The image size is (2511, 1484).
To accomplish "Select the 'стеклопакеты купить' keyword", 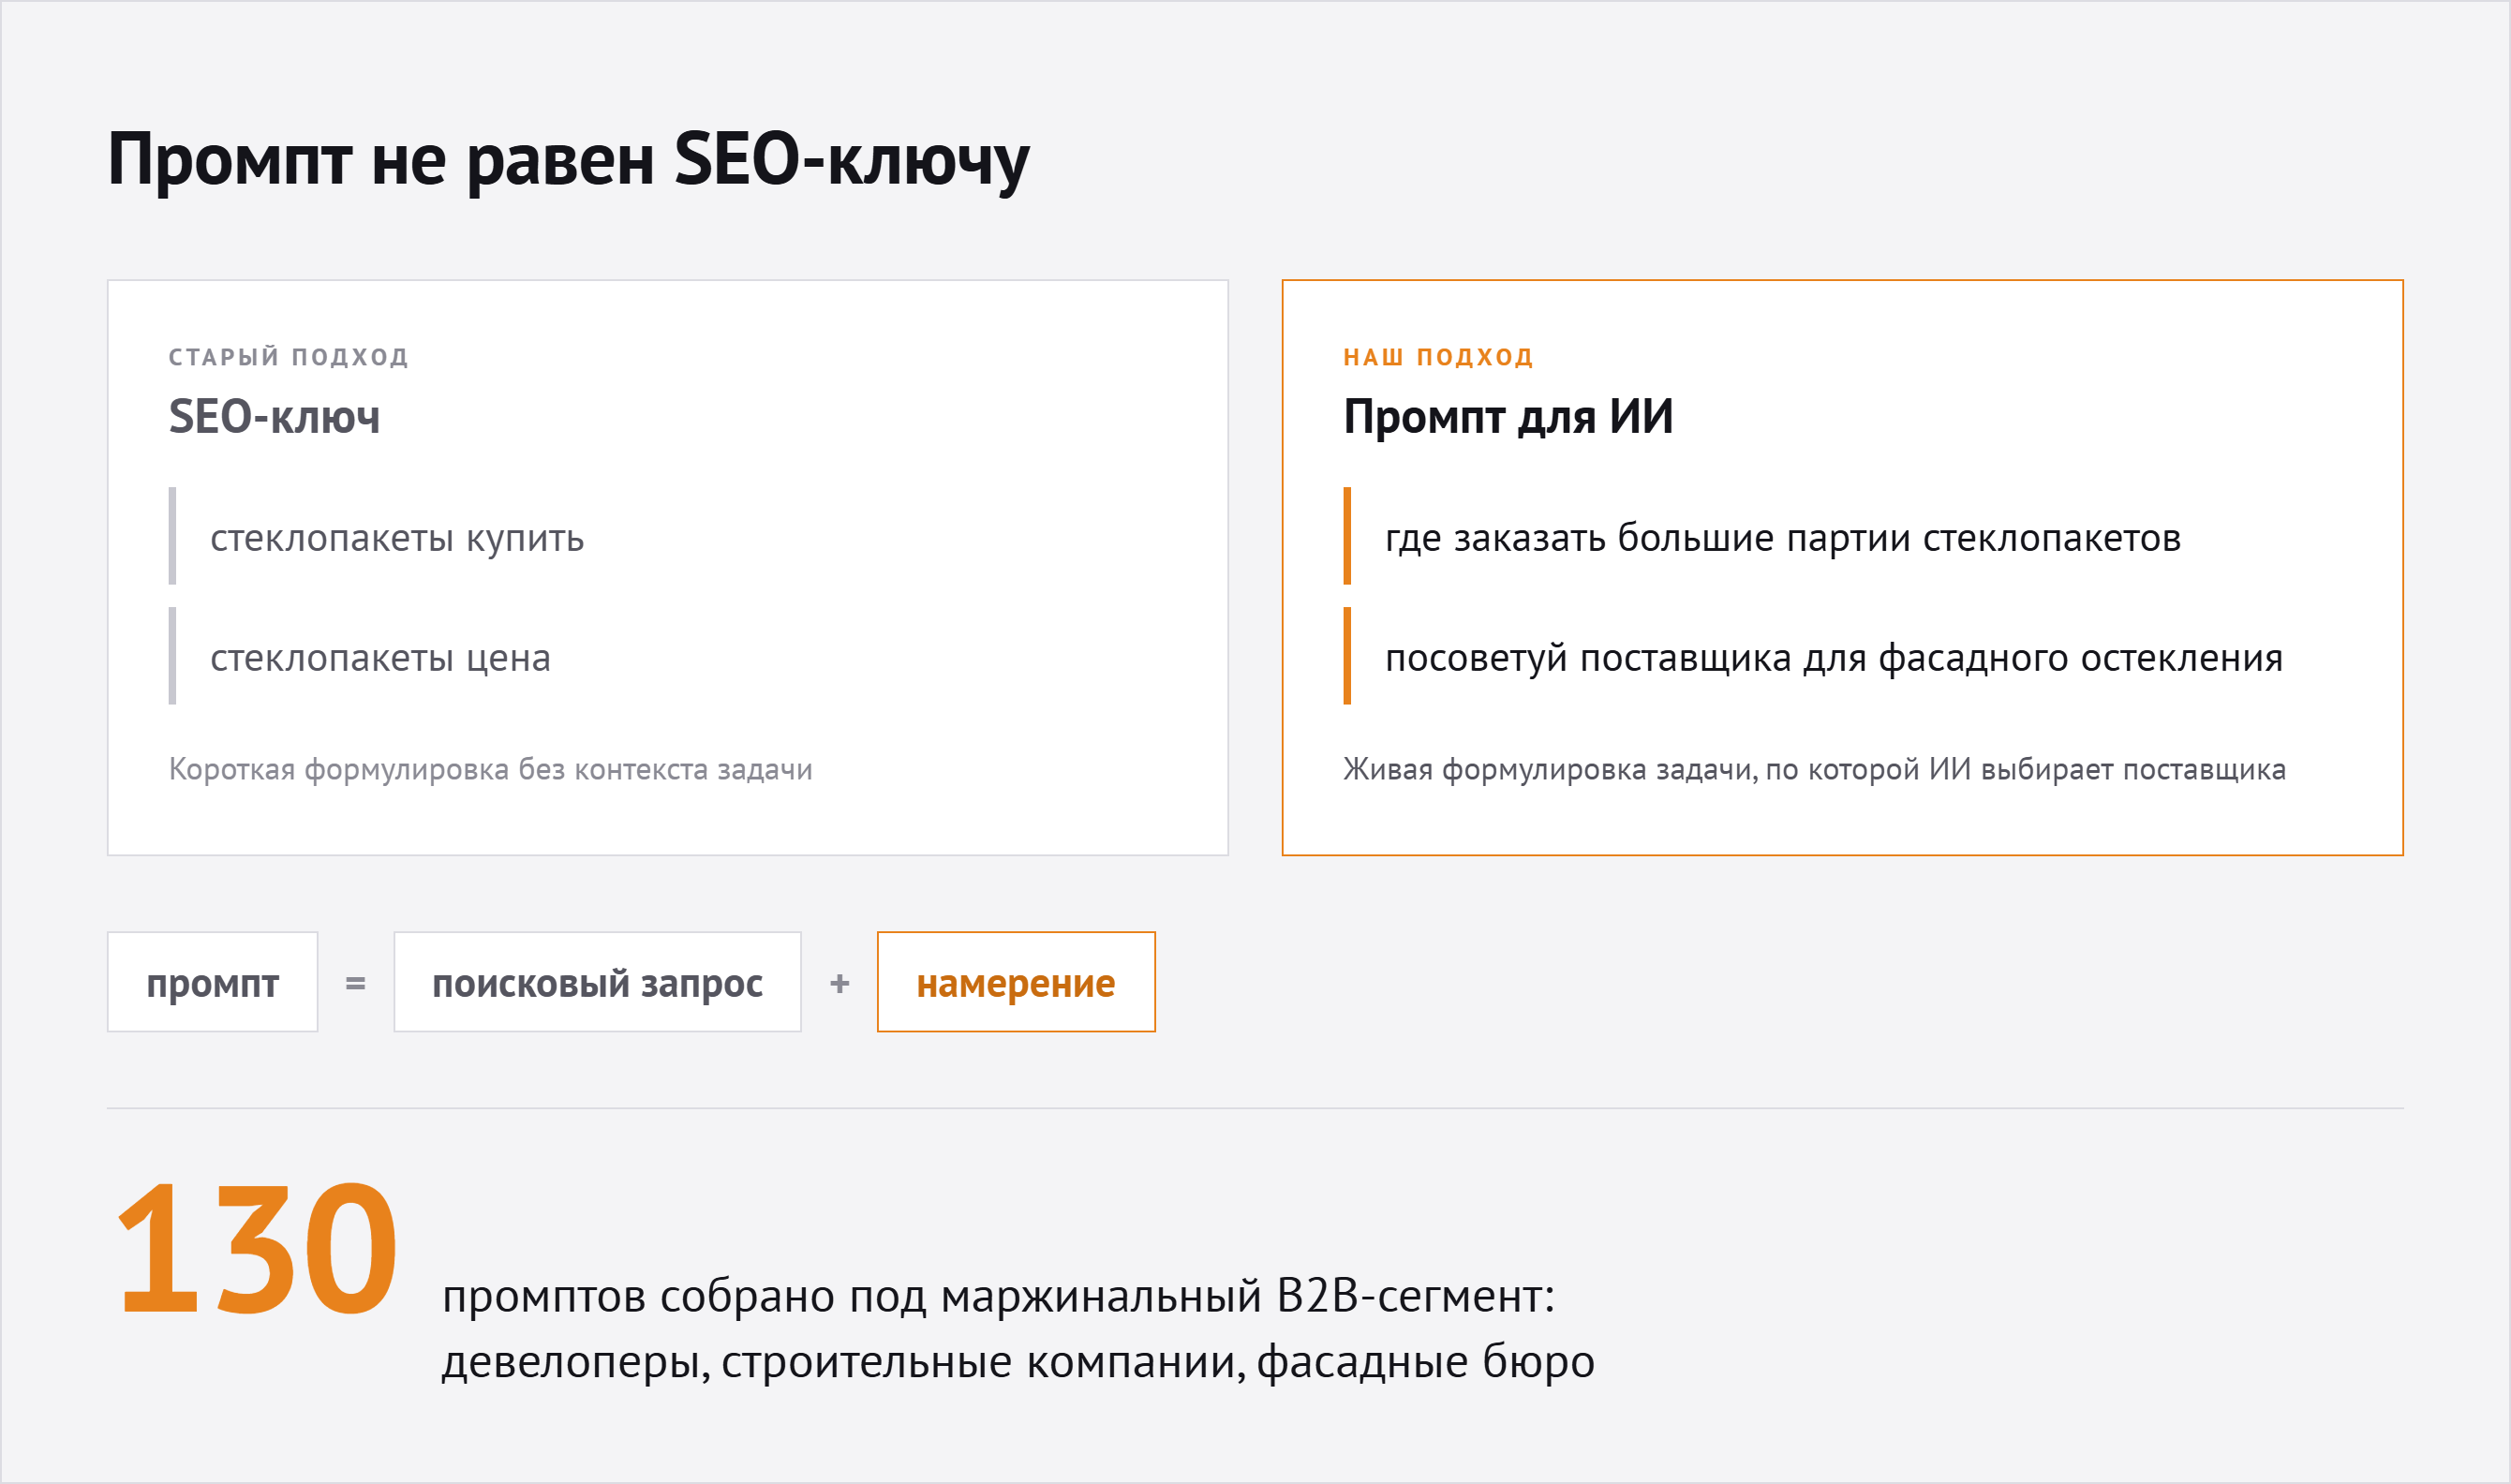I will tap(397, 538).
